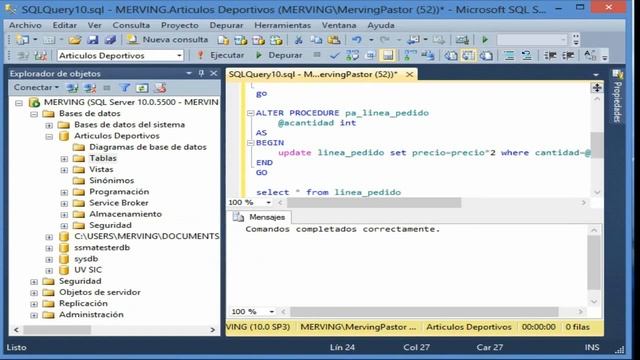Expand the Vistas folder
Image resolution: width=640 pixels, height=360 pixels.
coord(64,170)
